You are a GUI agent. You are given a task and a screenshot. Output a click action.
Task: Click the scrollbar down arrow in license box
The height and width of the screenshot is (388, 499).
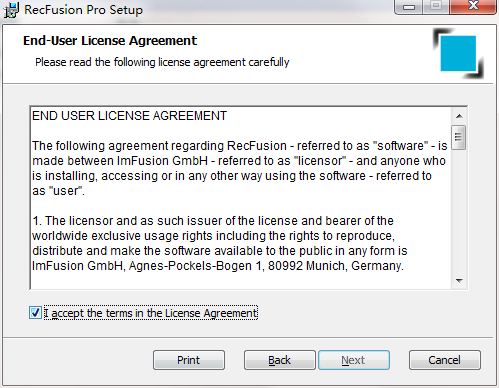point(459,281)
